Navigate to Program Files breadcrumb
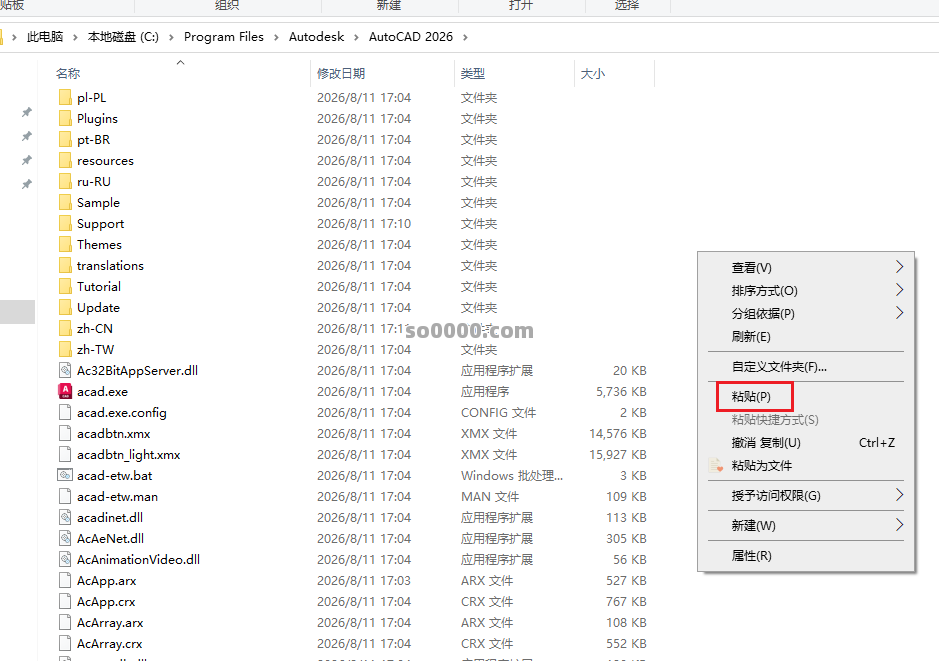Viewport: 939px width, 661px height. [x=224, y=37]
